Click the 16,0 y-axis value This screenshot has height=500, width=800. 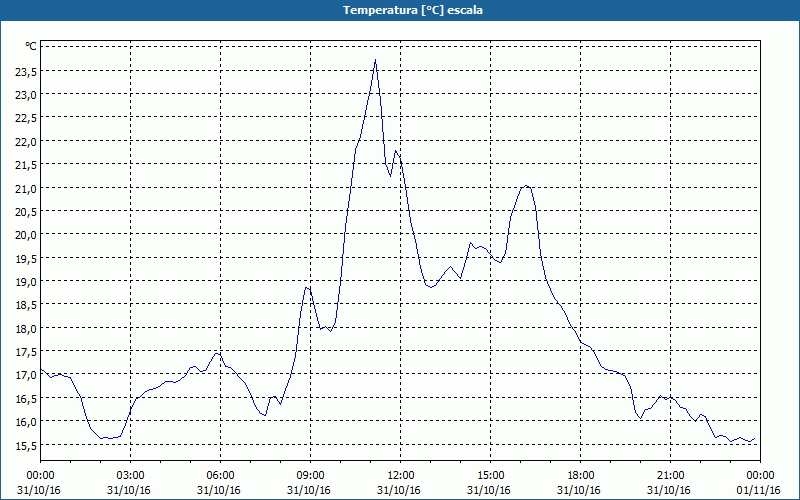26,422
